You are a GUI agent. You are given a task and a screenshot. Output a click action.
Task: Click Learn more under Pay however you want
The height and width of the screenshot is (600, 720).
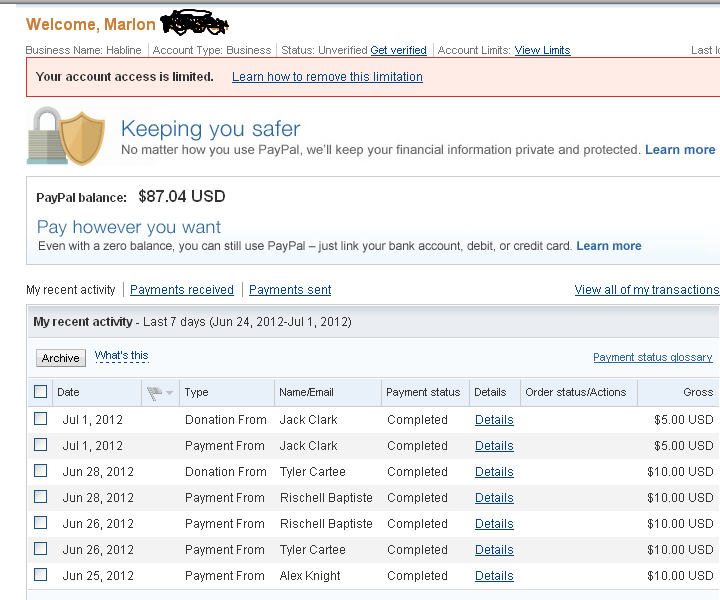point(609,246)
